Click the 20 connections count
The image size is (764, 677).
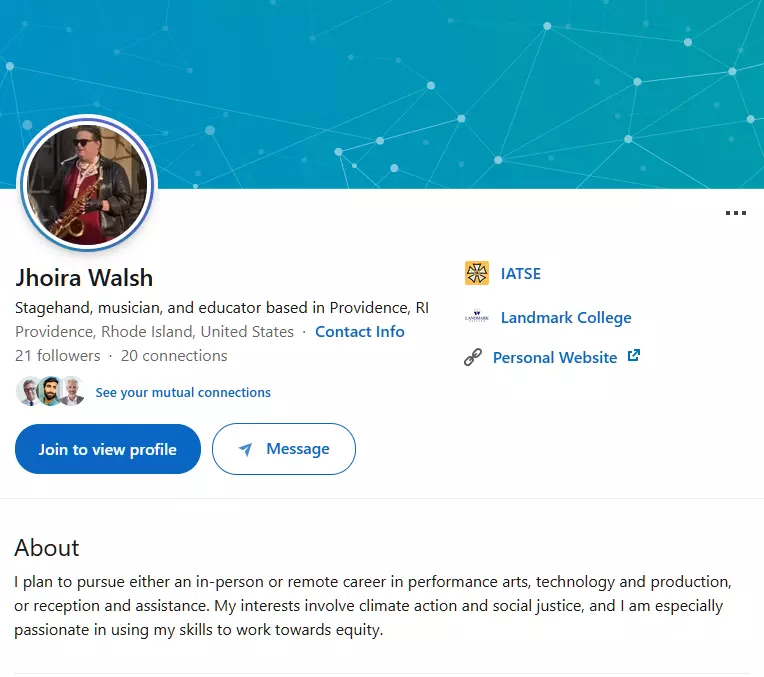point(174,356)
